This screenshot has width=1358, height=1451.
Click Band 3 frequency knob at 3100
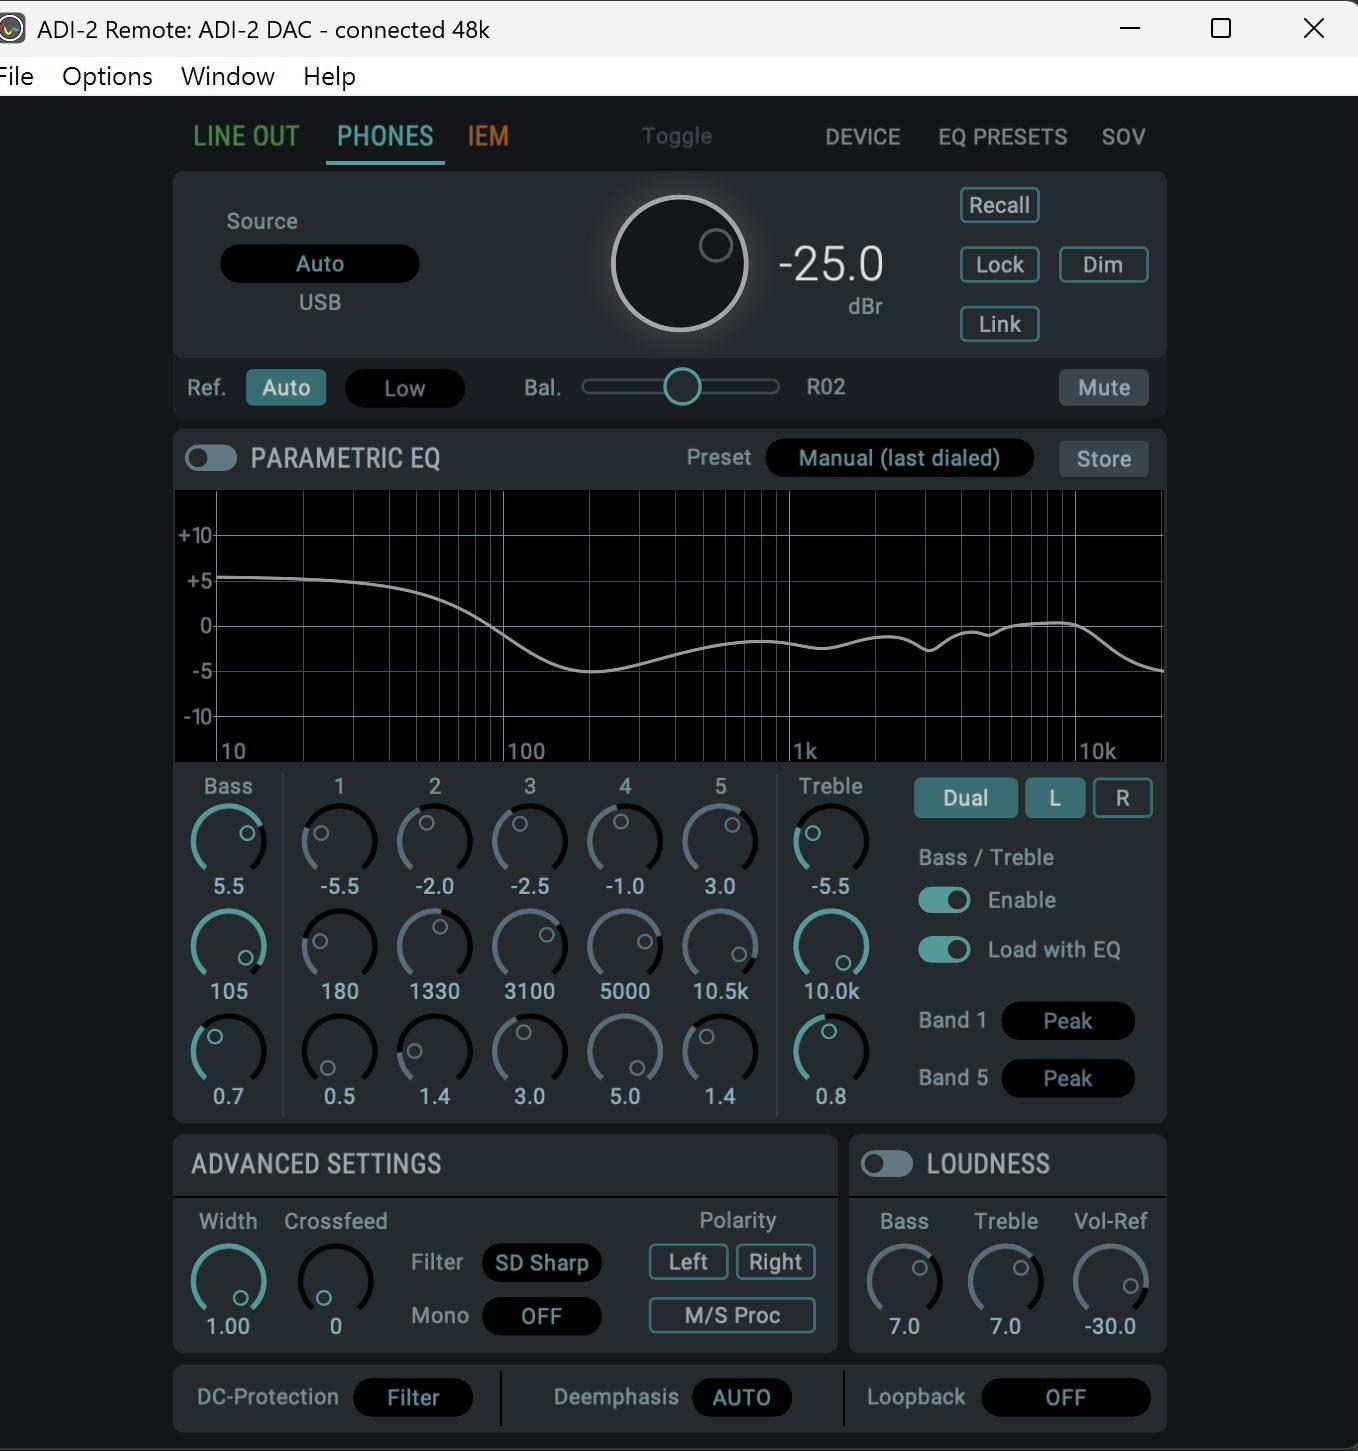point(530,945)
